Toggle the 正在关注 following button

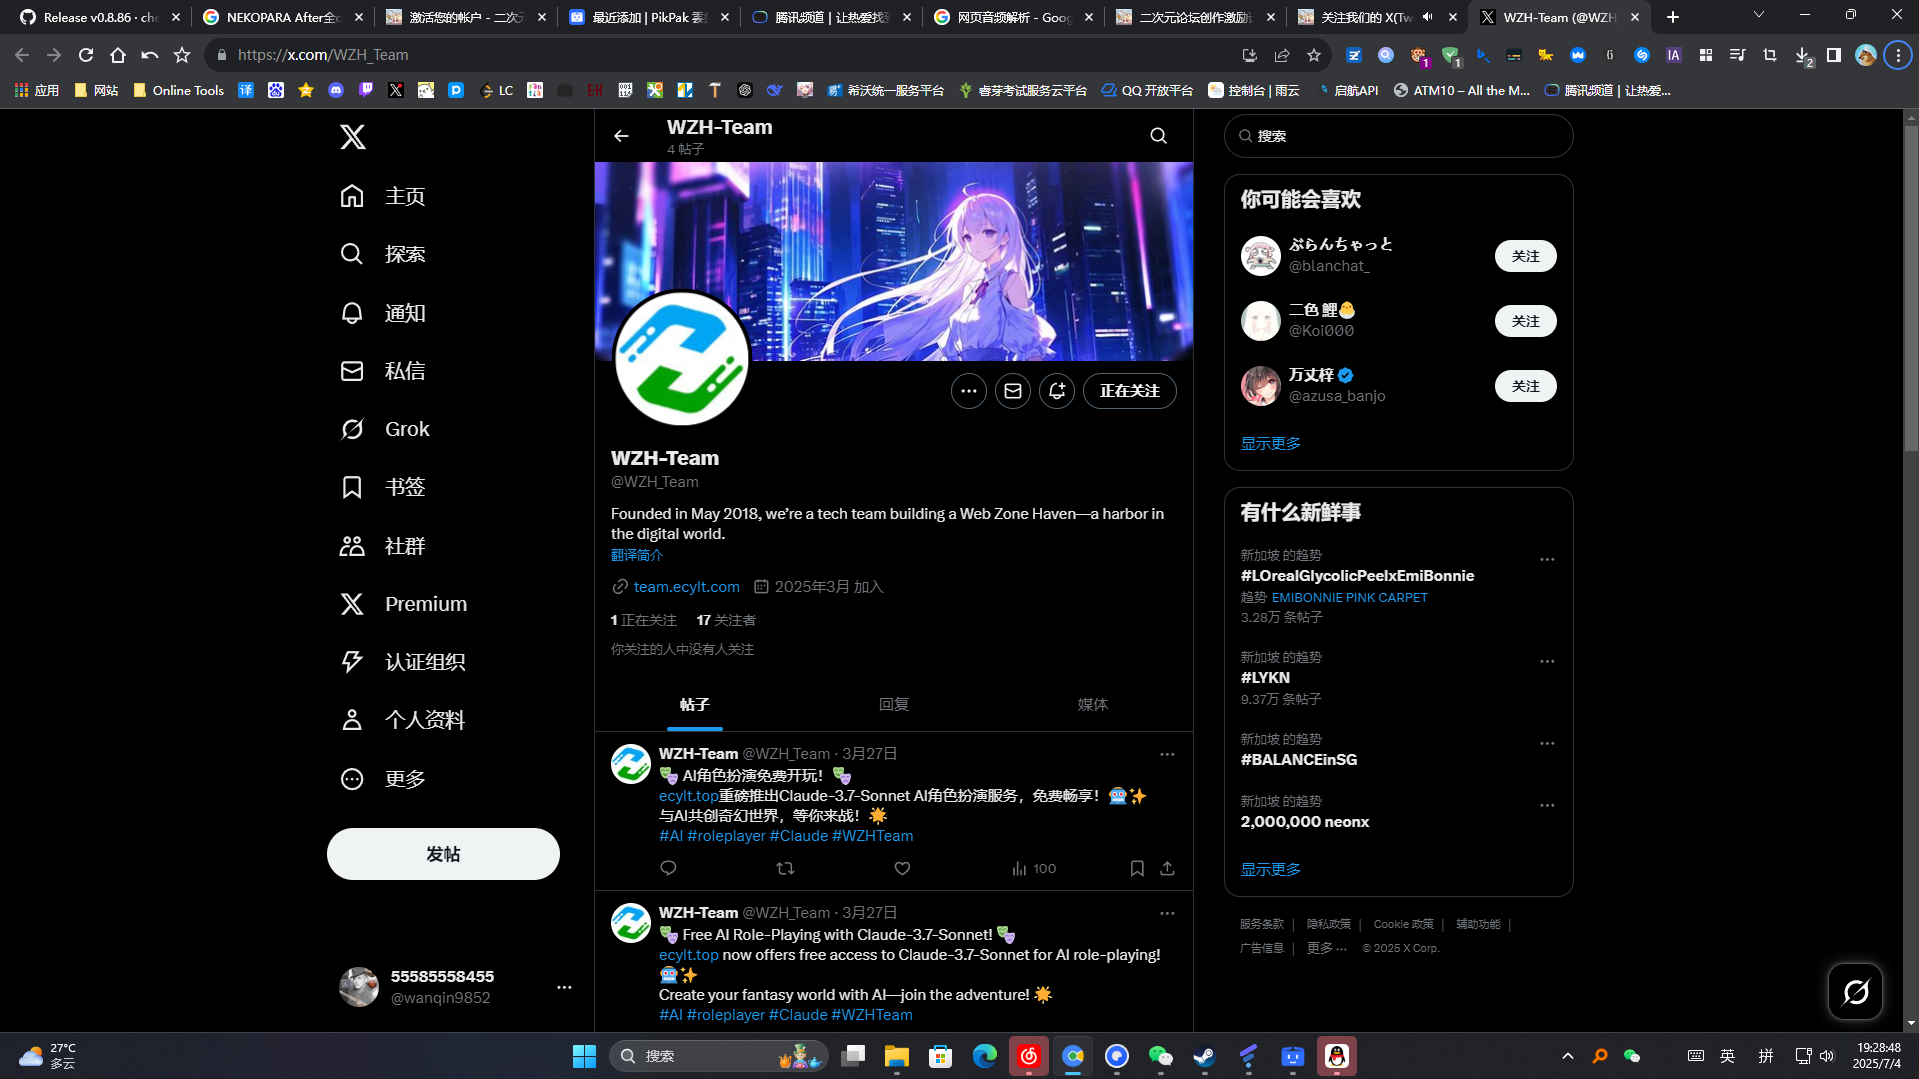[1129, 391]
